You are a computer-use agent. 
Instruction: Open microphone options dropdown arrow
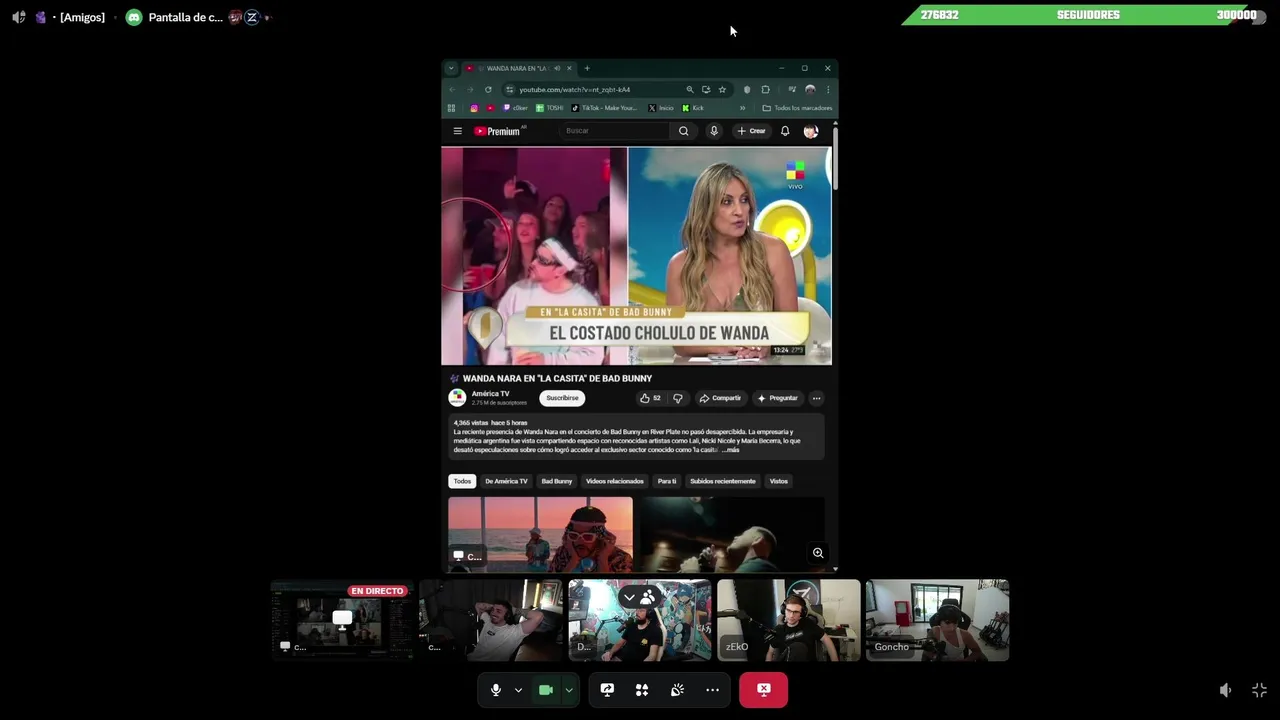tap(518, 690)
